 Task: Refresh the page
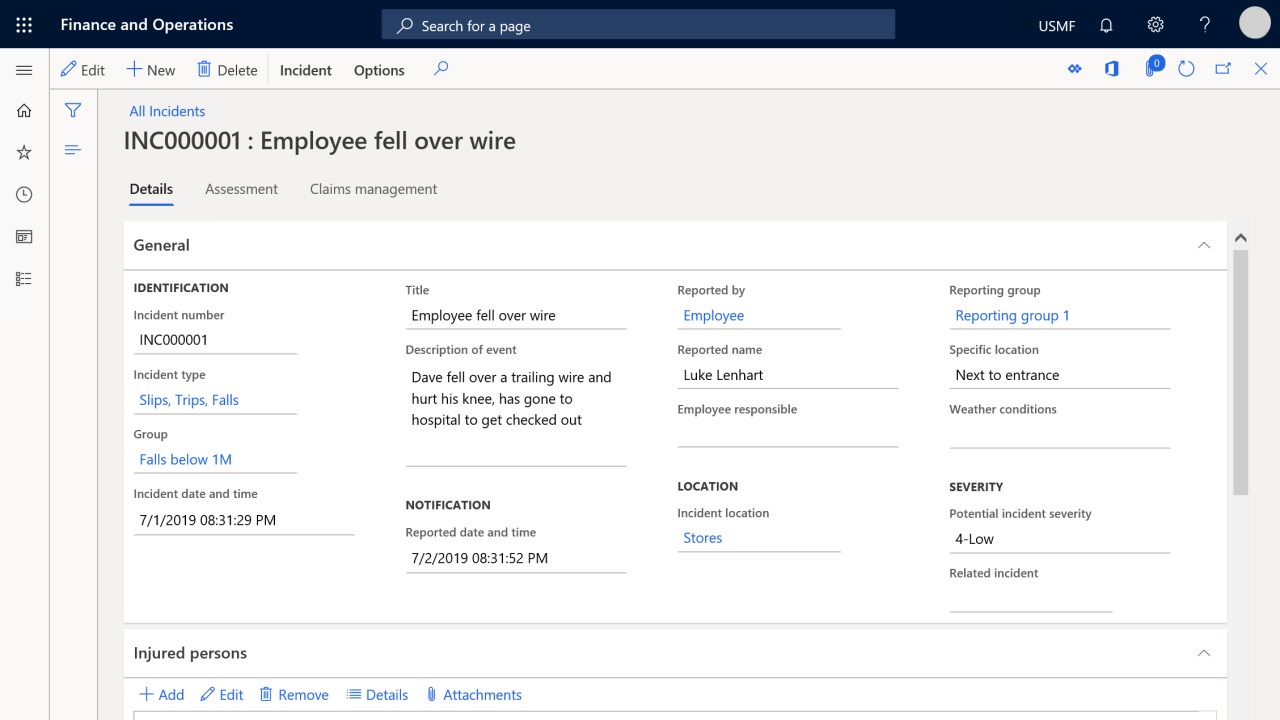(1186, 69)
